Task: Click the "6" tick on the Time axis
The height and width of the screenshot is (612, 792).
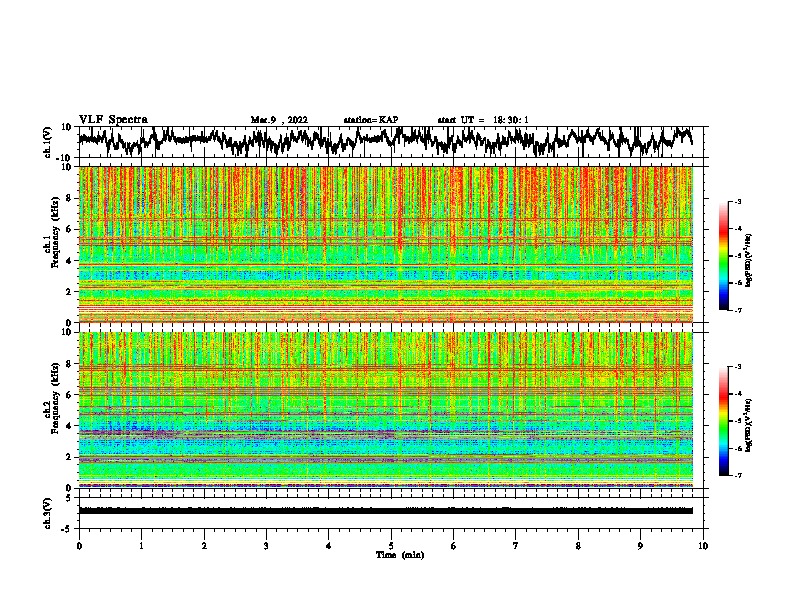Action: 454,546
